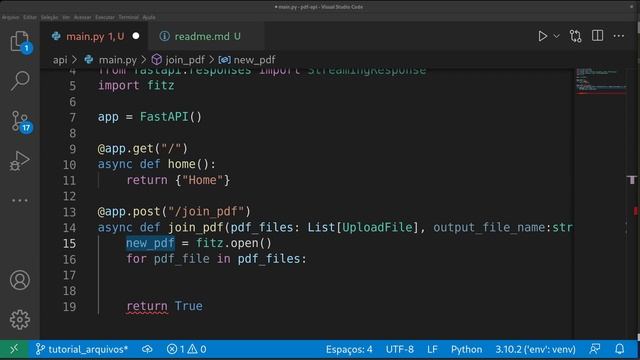Click pdf_files on line 16
This screenshot has width=640, height=360.
(269, 259)
